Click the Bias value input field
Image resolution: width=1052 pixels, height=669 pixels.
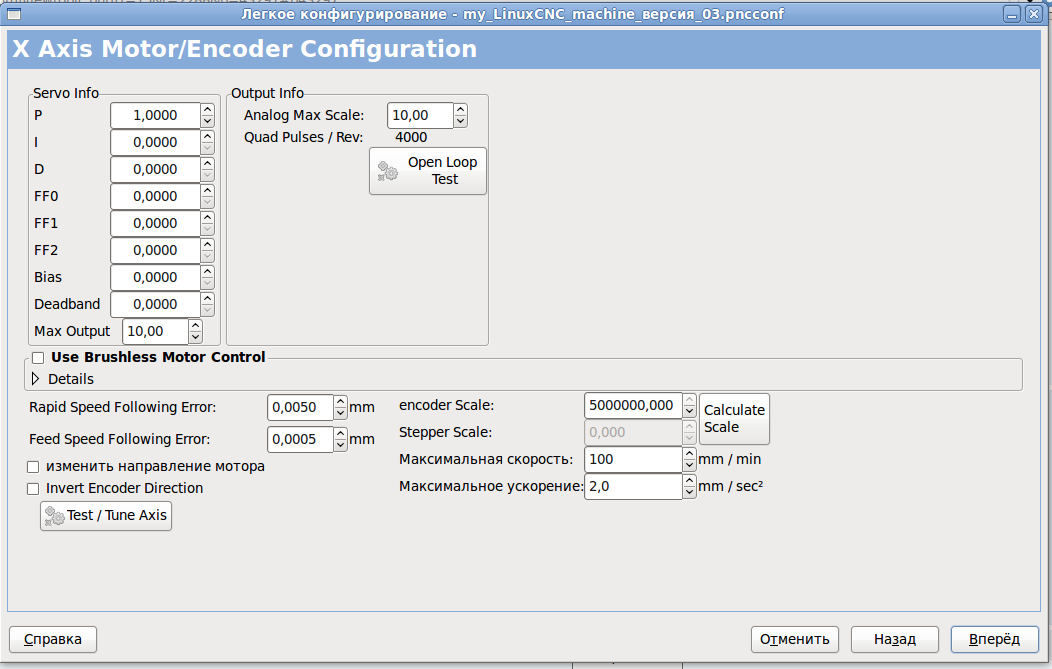click(155, 277)
